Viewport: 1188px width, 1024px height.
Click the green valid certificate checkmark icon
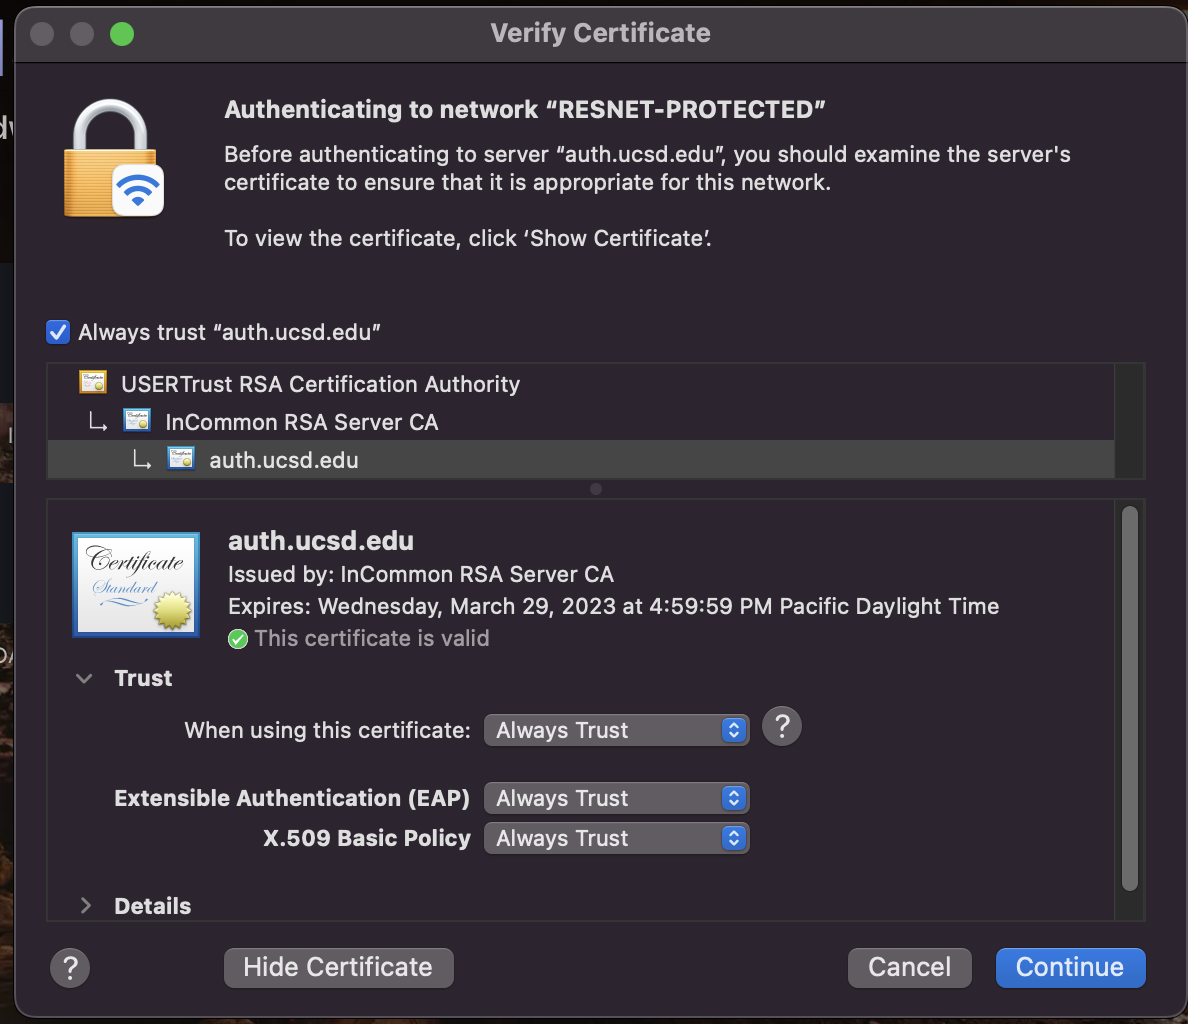point(238,639)
